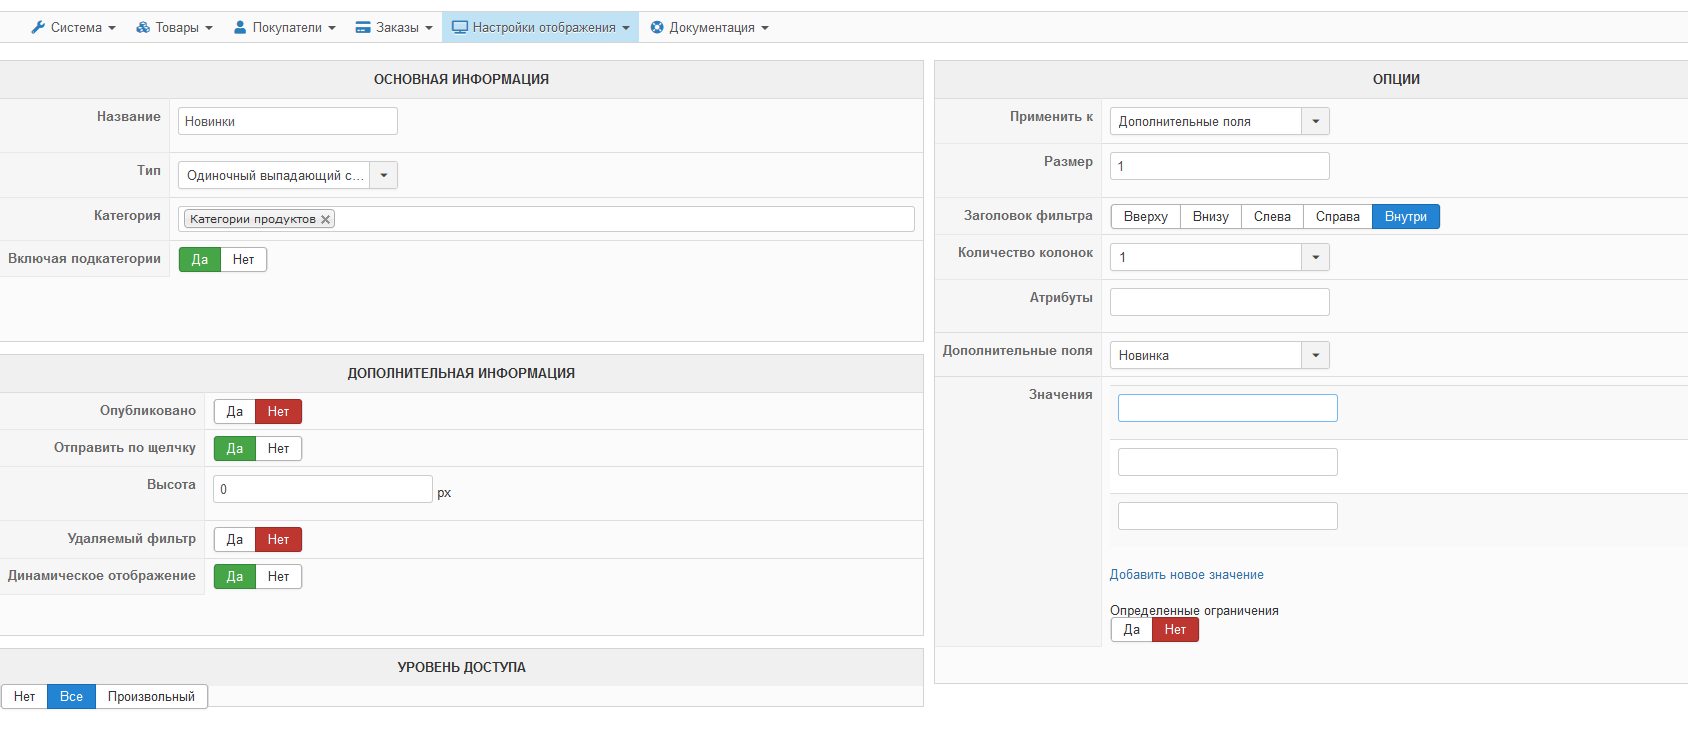This screenshot has height=756, width=1688.
Task: Open the Заказы menu
Action: (x=394, y=28)
